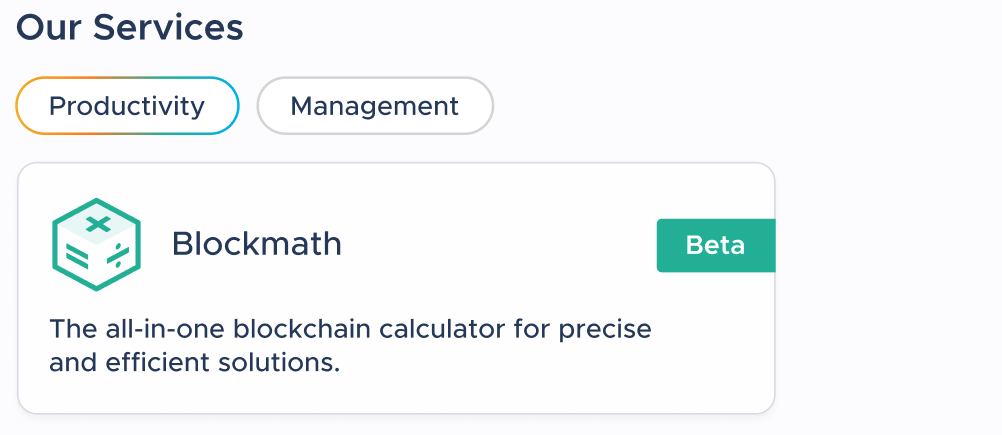Click the Blockmath description paragraph
The image size is (1002, 435).
coord(350,346)
